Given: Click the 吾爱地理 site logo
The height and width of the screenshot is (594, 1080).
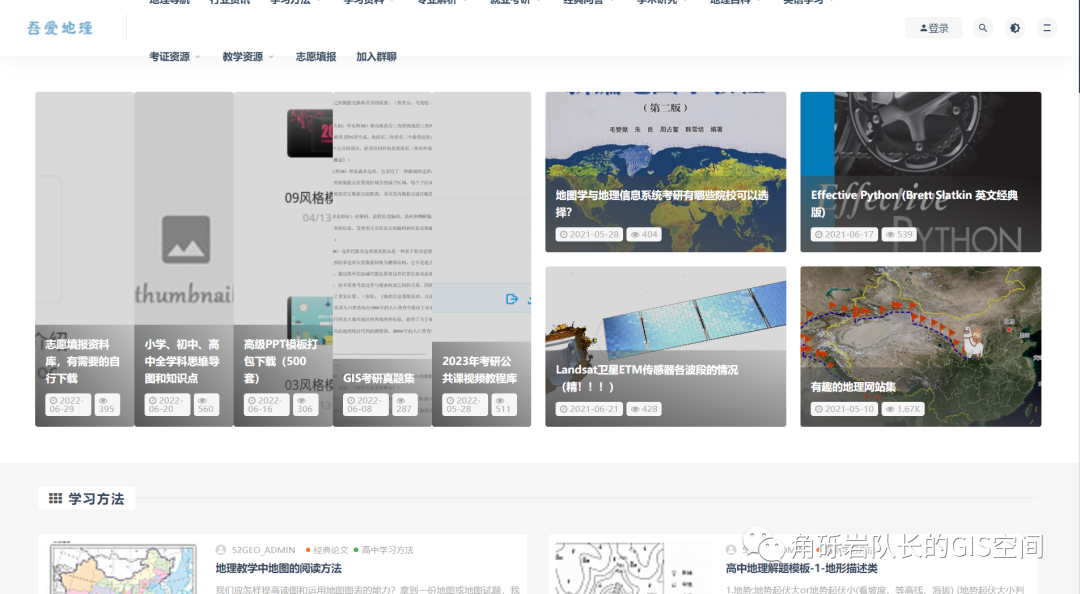Looking at the screenshot, I should tap(59, 28).
